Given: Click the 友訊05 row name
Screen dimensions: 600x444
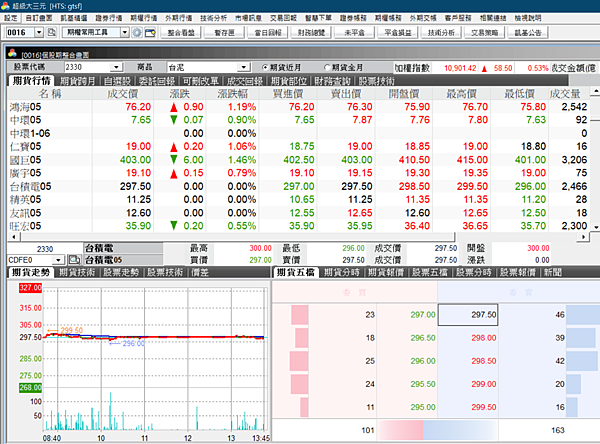Looking at the screenshot, I should [25, 213].
